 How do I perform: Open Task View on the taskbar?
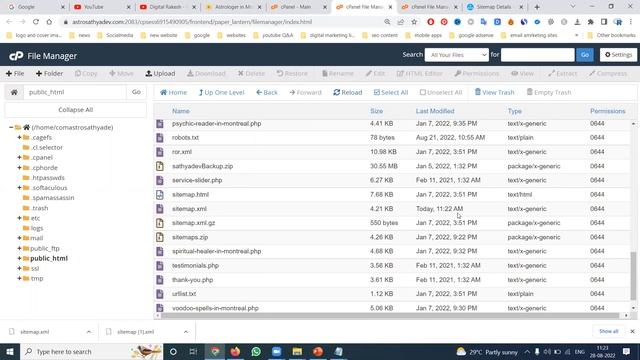click(x=193, y=351)
